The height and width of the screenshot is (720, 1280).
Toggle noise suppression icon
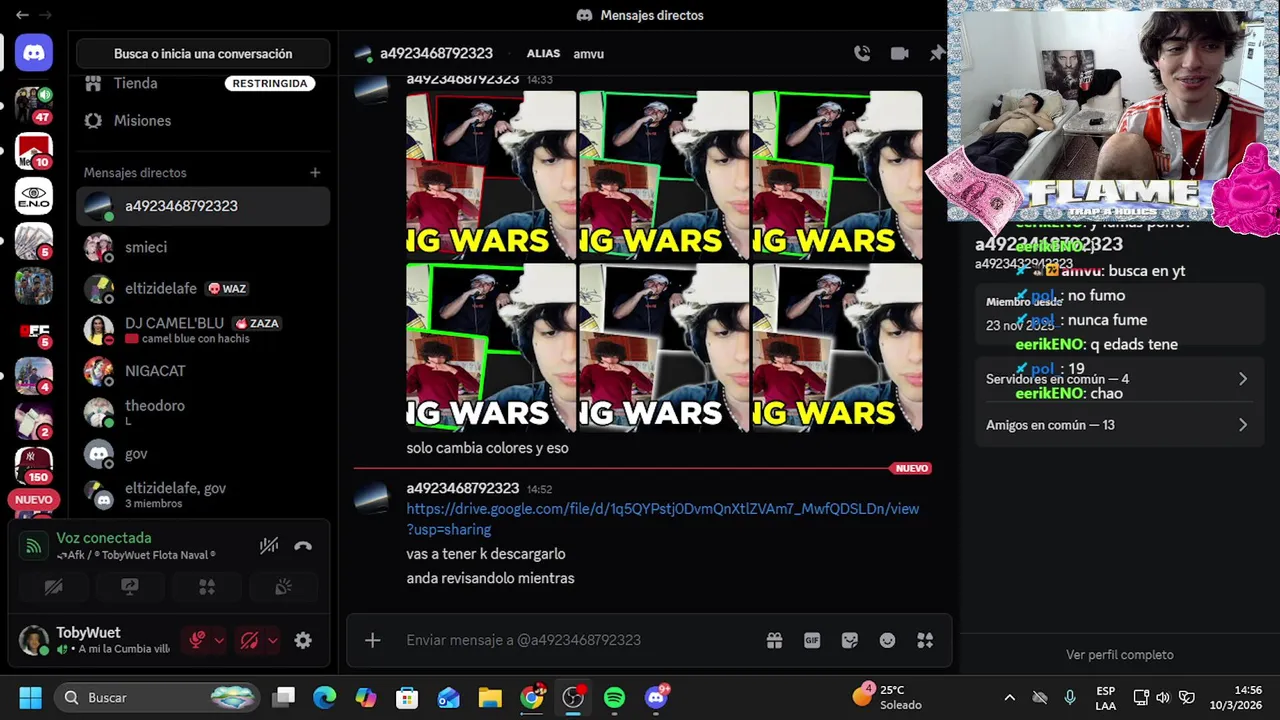point(269,546)
